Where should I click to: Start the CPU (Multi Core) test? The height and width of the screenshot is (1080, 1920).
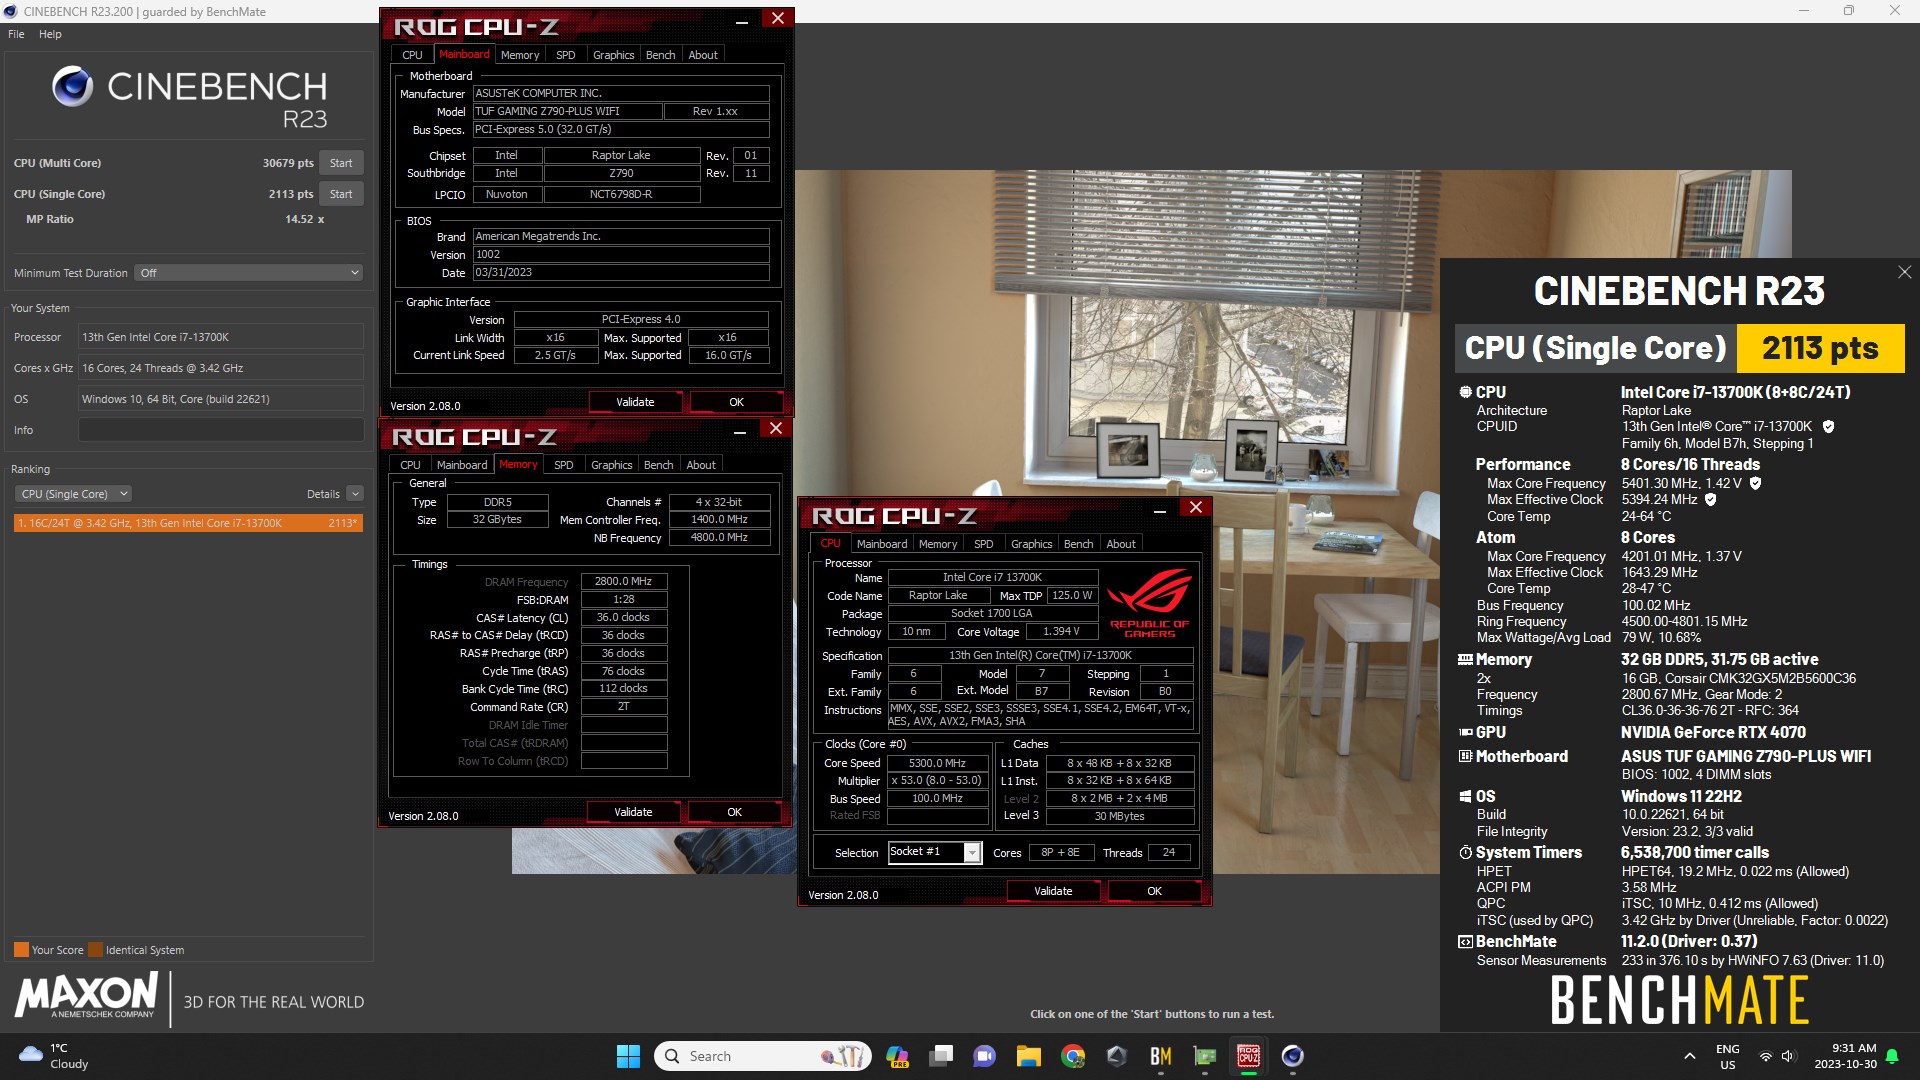pyautogui.click(x=341, y=163)
